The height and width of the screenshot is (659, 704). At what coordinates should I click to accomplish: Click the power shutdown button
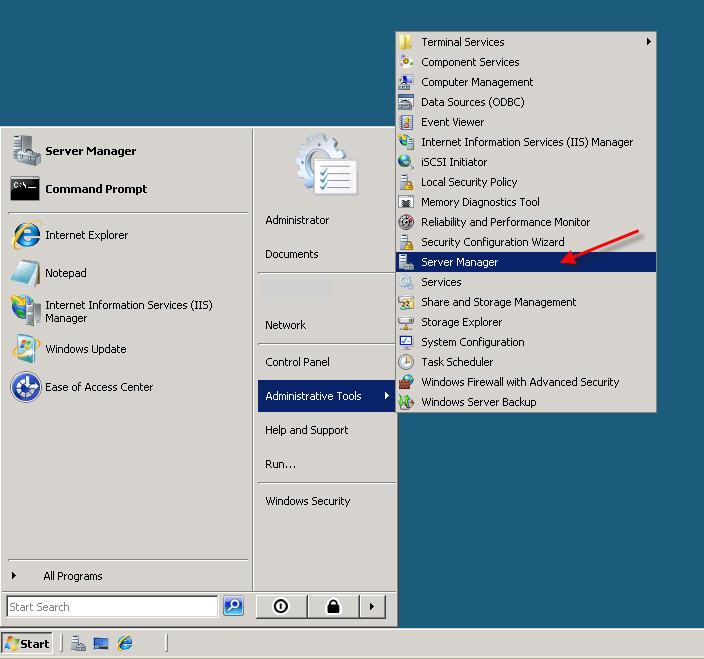pos(281,606)
